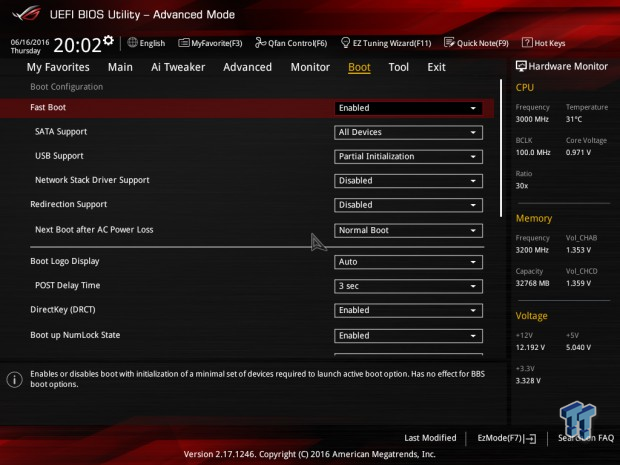Click the memory capacity value 32768 MB

coord(532,283)
